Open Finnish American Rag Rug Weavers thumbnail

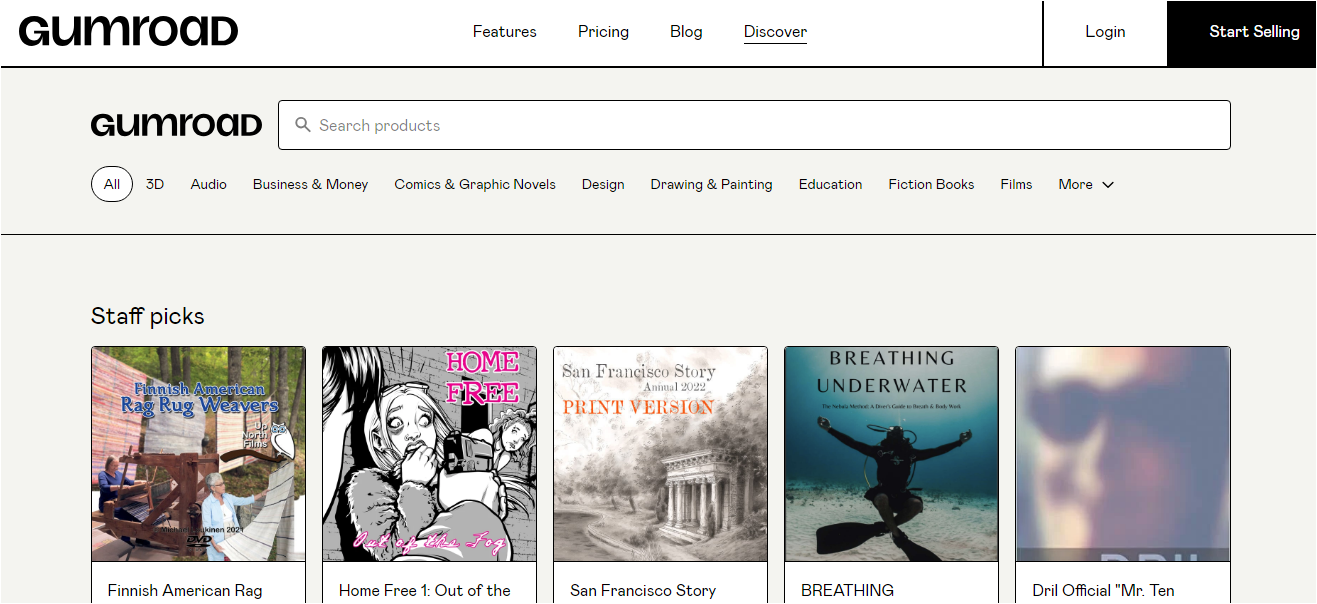click(x=198, y=454)
